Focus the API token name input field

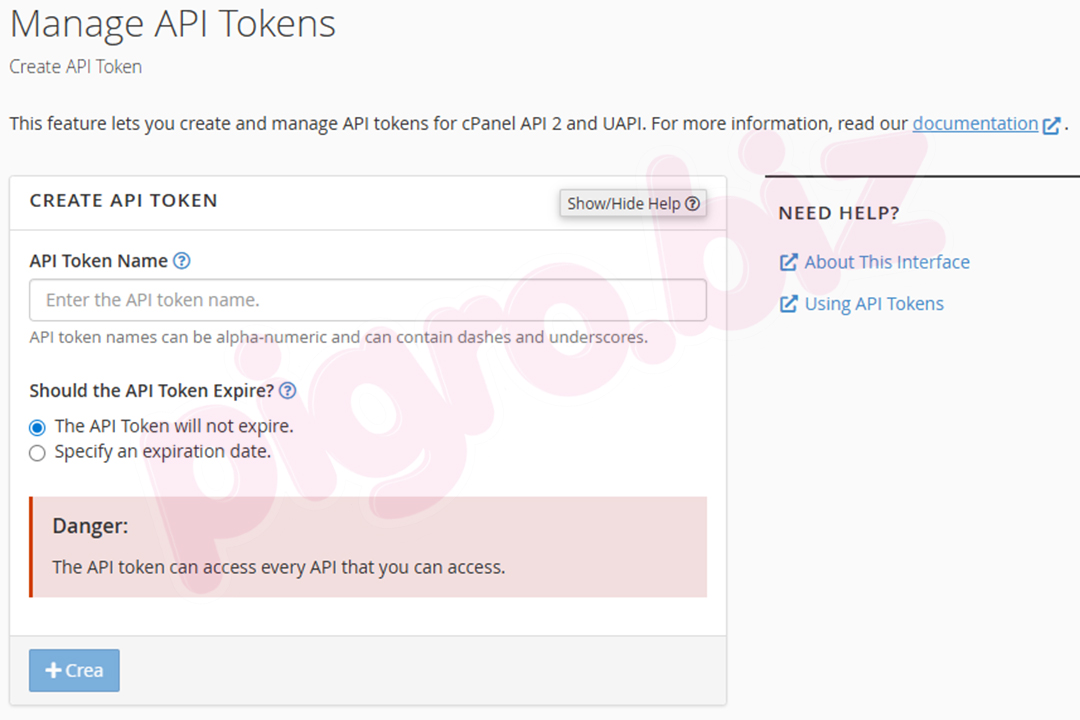click(368, 300)
